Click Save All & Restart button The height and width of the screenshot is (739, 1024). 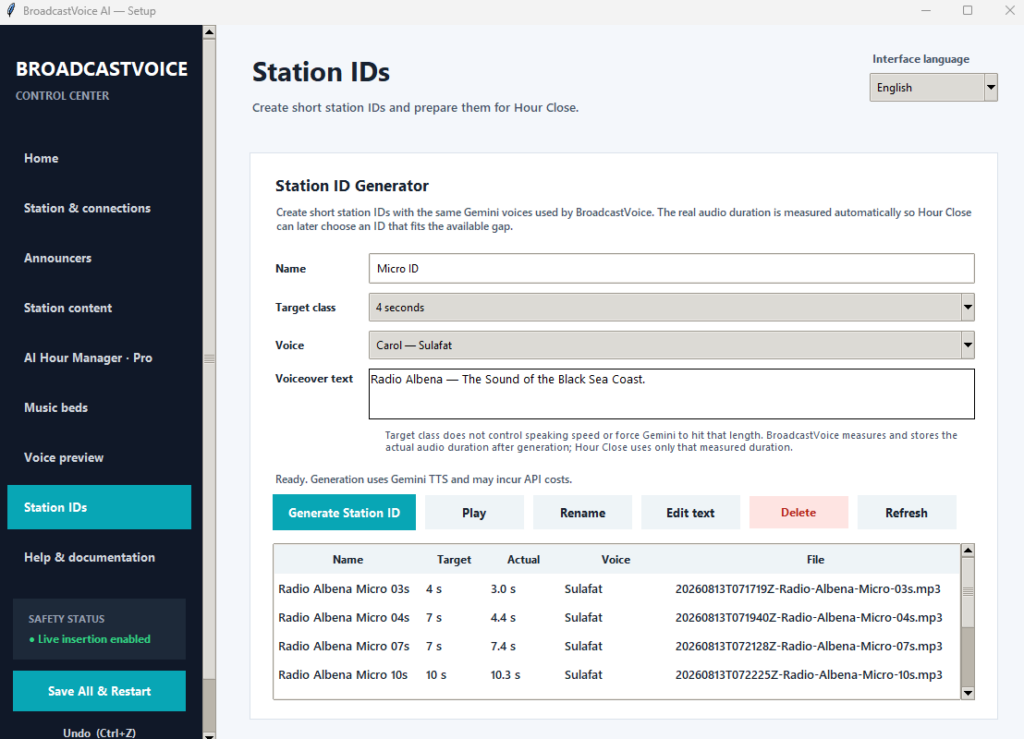pos(99,691)
